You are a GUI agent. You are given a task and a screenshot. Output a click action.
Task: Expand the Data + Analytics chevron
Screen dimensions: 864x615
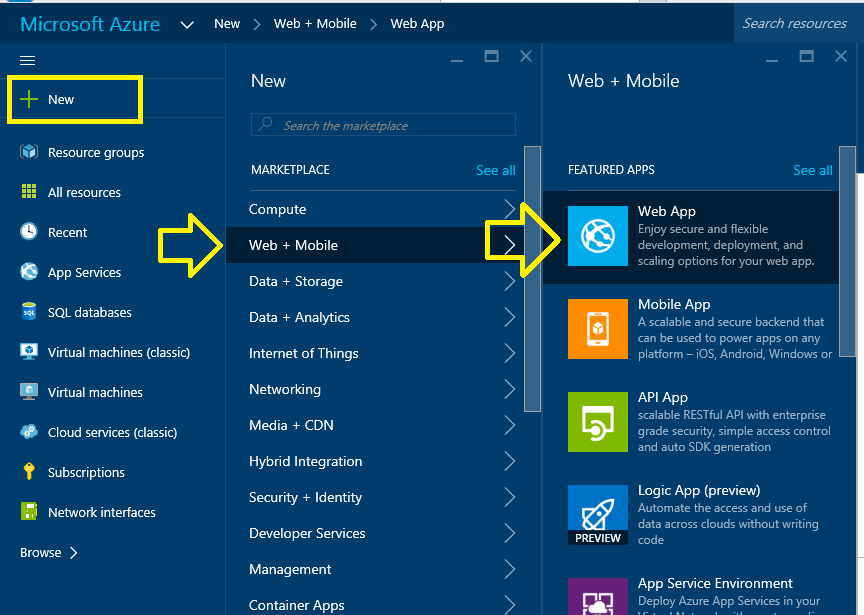pyautogui.click(x=510, y=317)
